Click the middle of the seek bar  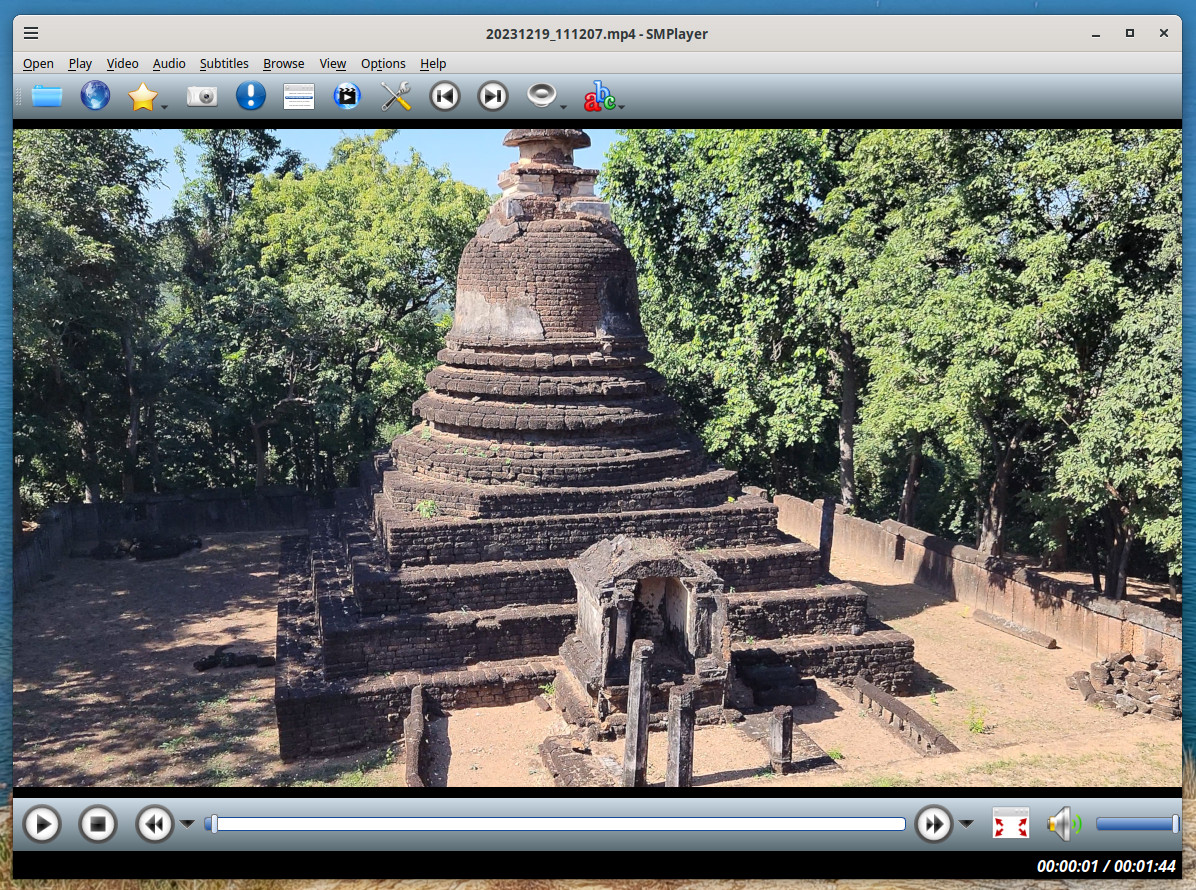click(555, 824)
